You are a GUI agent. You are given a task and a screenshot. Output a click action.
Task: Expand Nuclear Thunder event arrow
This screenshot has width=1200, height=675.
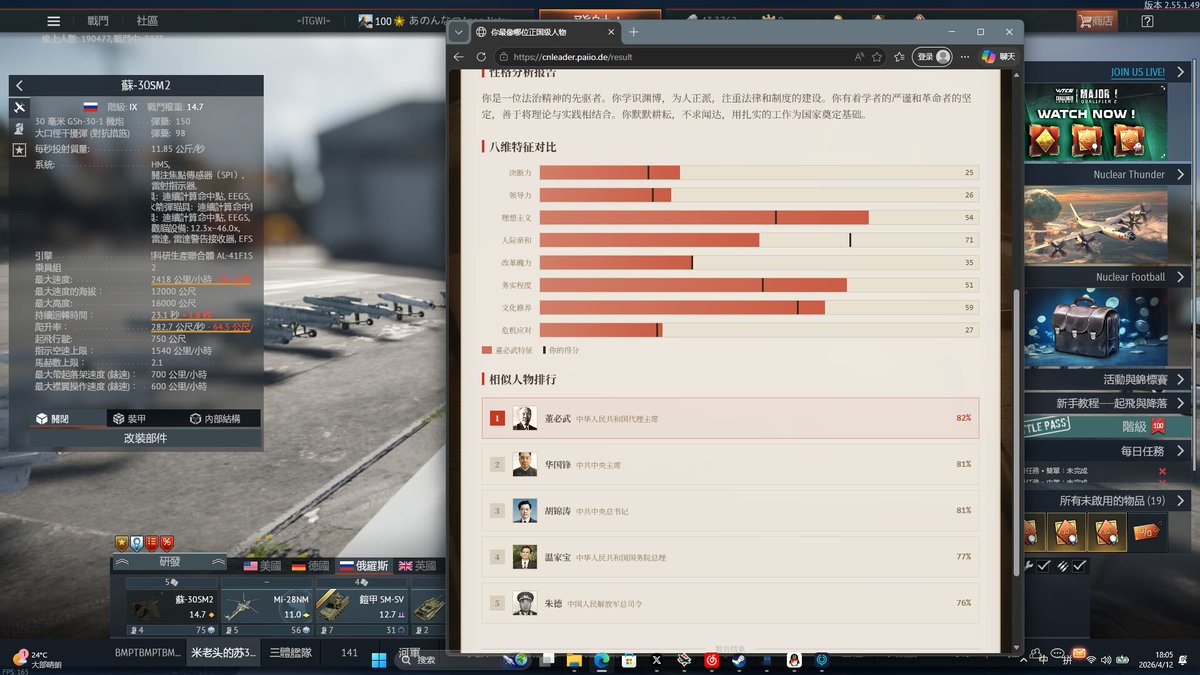point(1180,174)
